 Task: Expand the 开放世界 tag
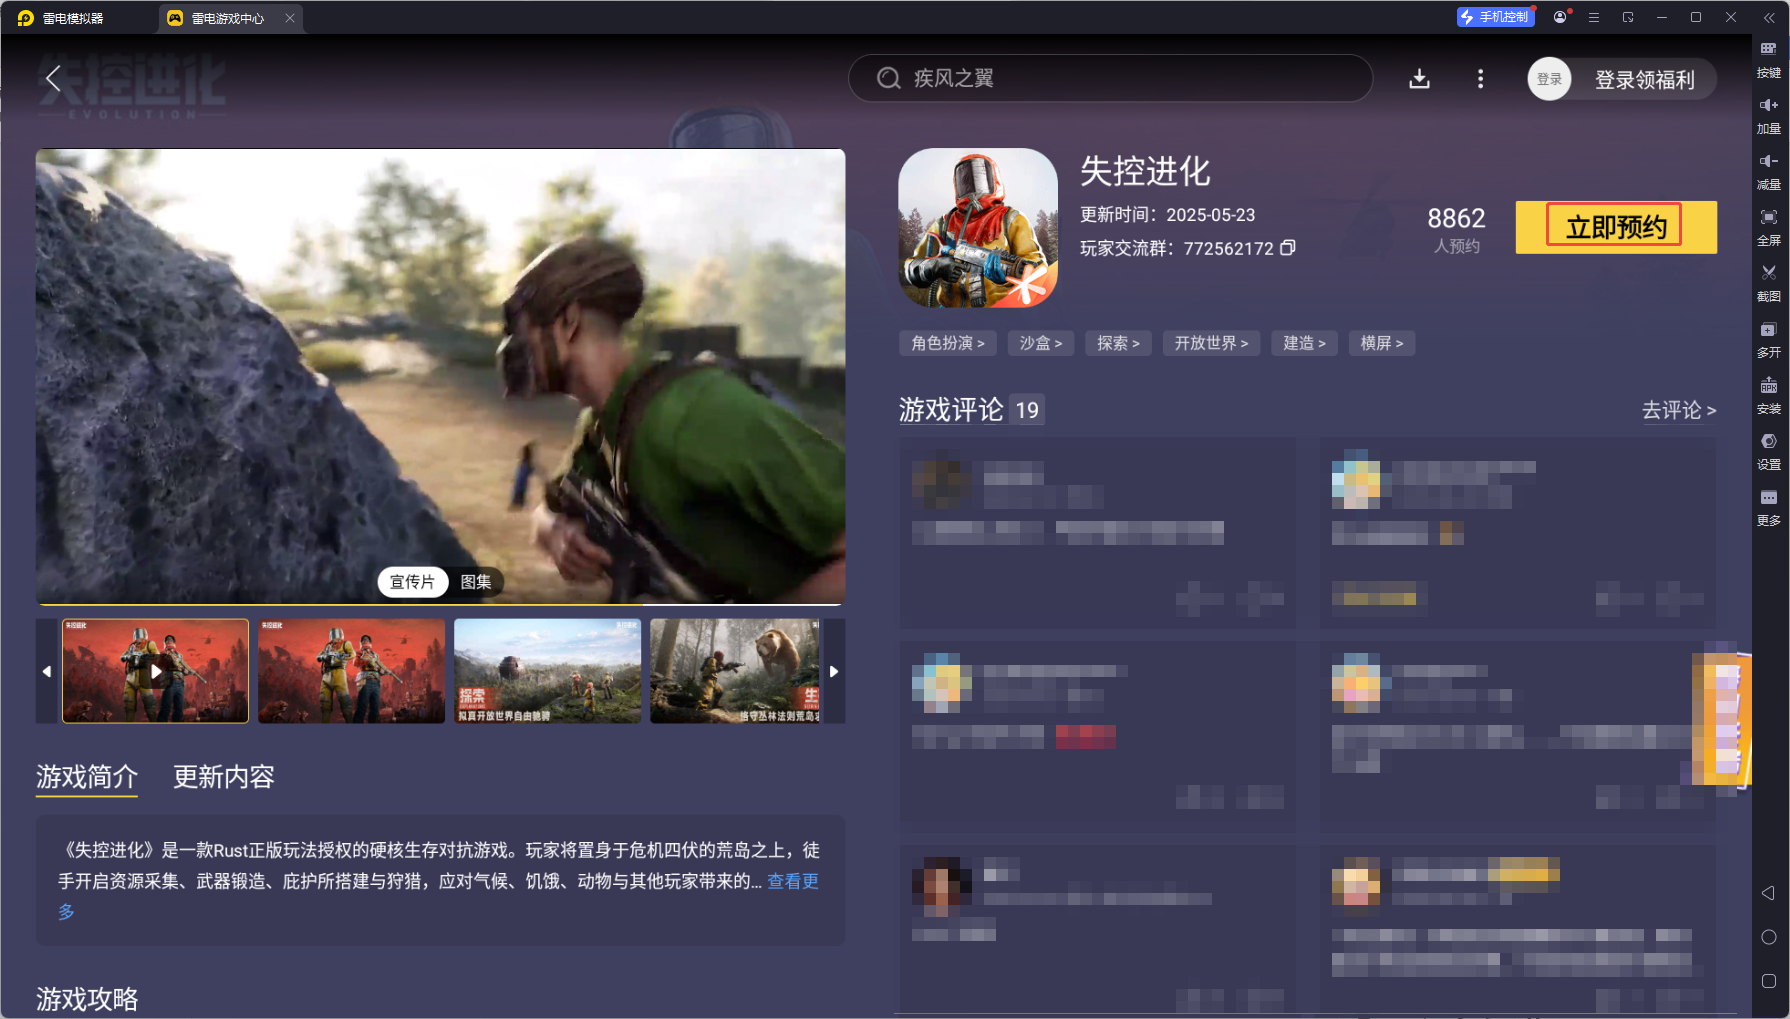[1211, 343]
